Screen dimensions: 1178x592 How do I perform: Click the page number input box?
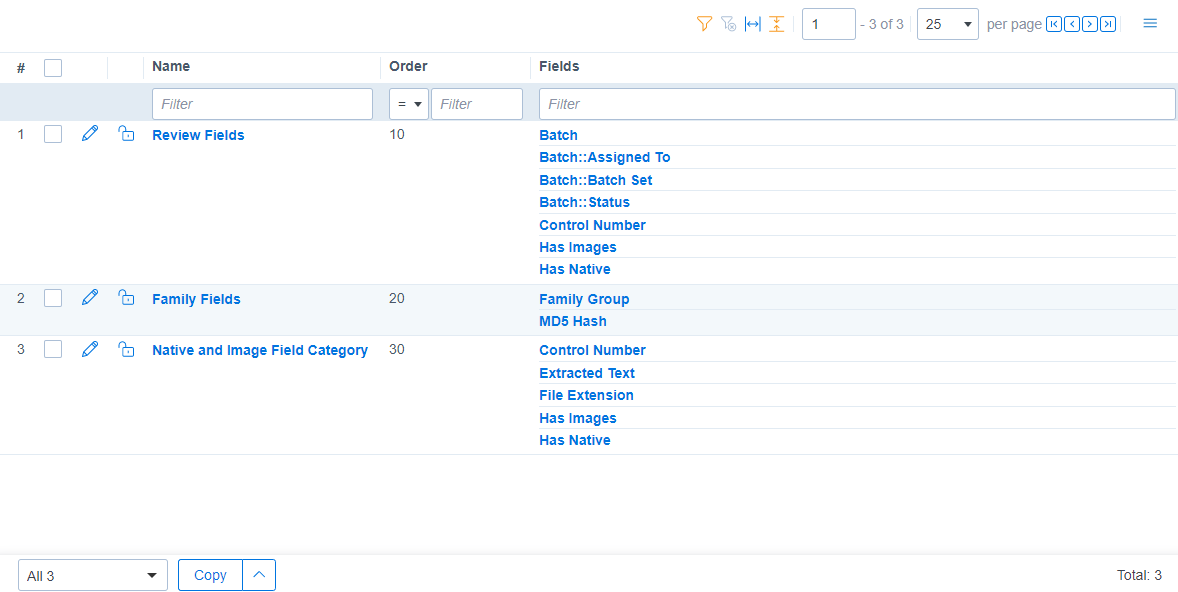829,24
